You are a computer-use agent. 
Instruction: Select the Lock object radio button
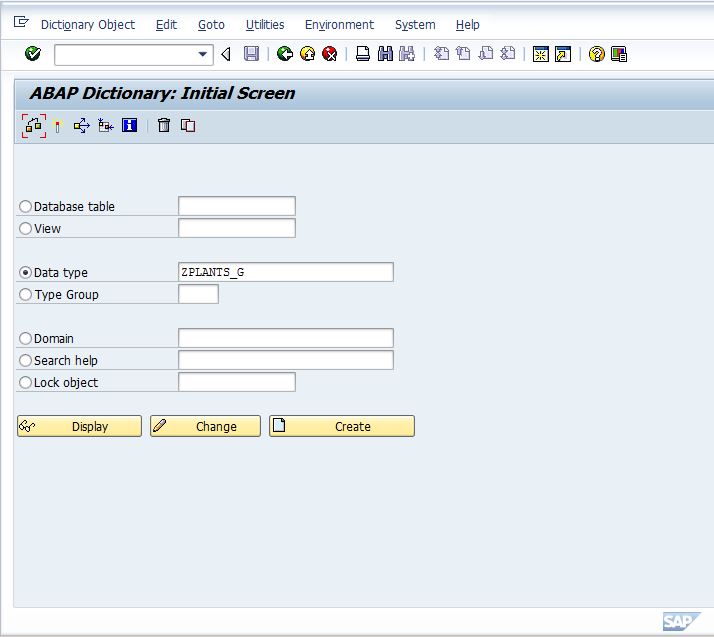pyautogui.click(x=26, y=382)
